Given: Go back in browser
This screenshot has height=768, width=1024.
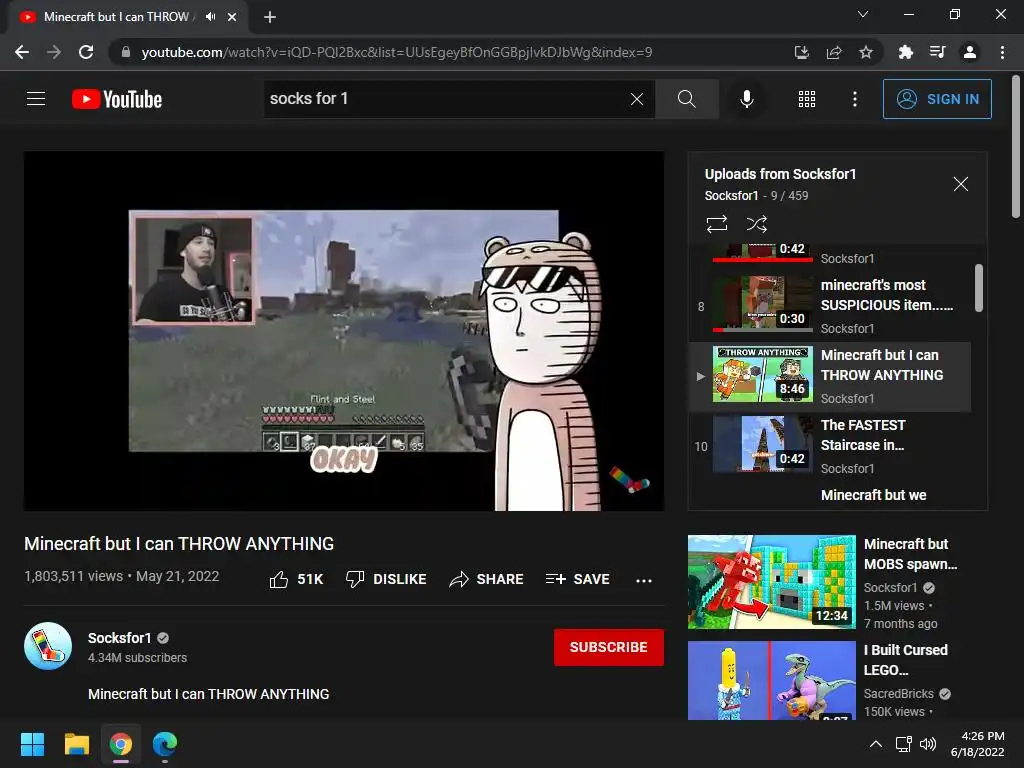Looking at the screenshot, I should pyautogui.click(x=22, y=52).
